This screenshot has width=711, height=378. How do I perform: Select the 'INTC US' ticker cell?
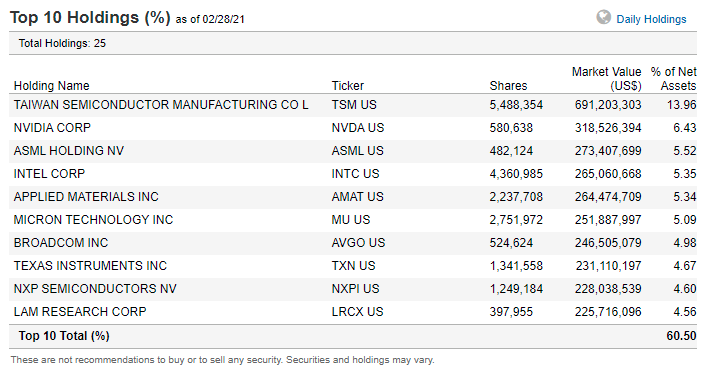point(355,174)
